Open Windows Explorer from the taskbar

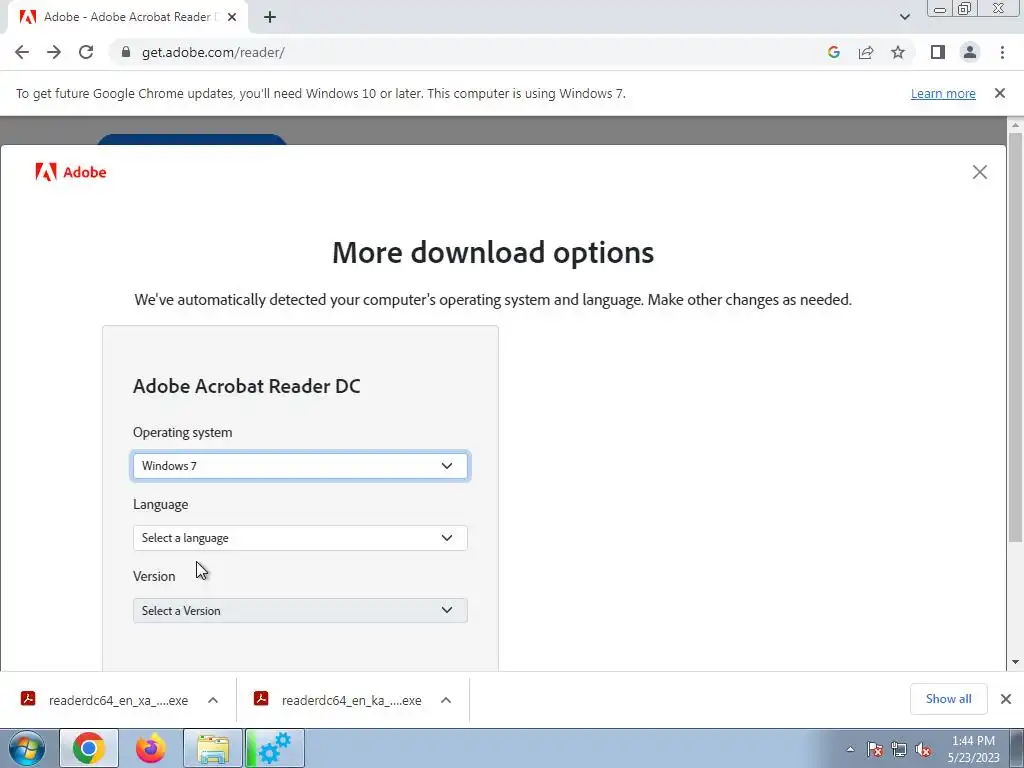pyautogui.click(x=213, y=748)
